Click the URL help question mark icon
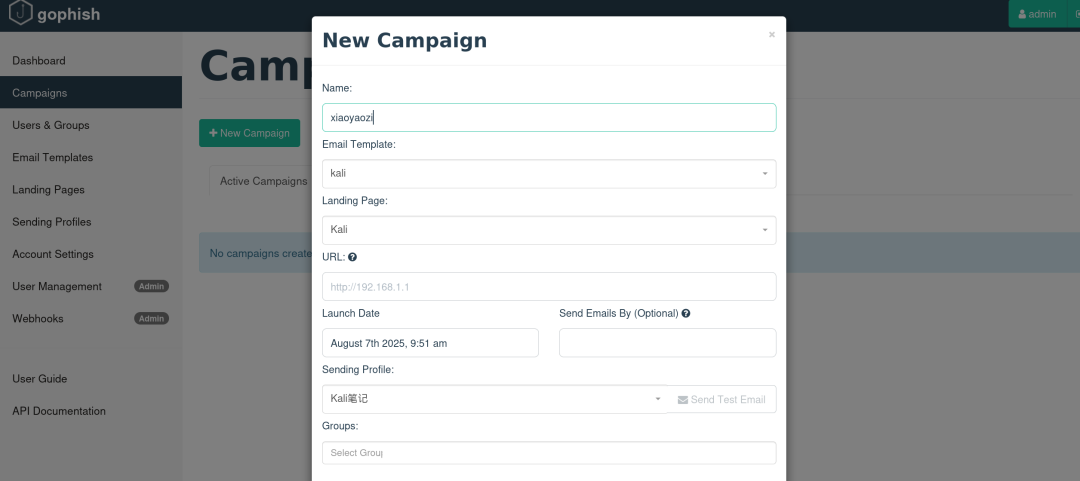The width and height of the screenshot is (1080, 481). (352, 257)
